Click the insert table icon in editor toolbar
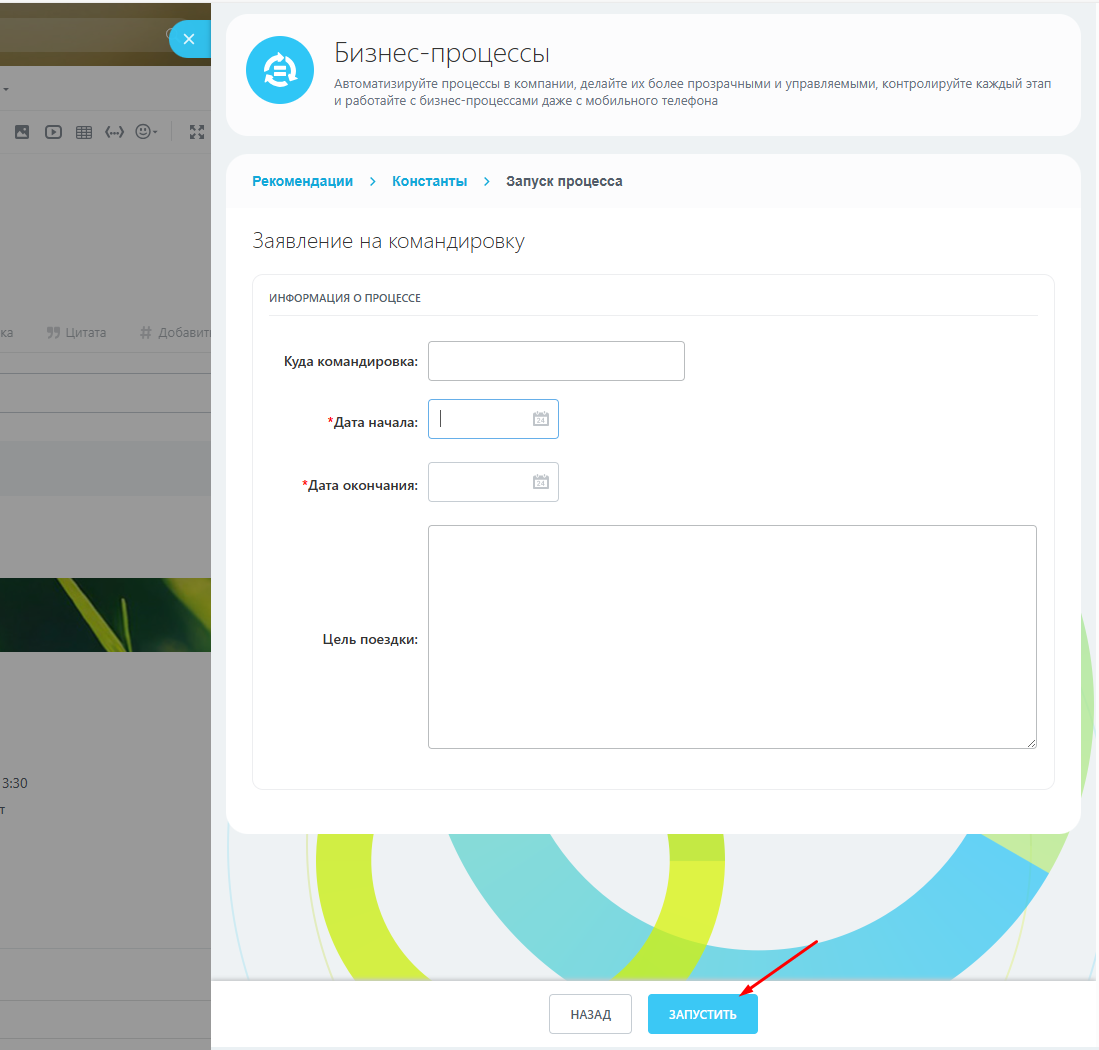 pyautogui.click(x=84, y=132)
